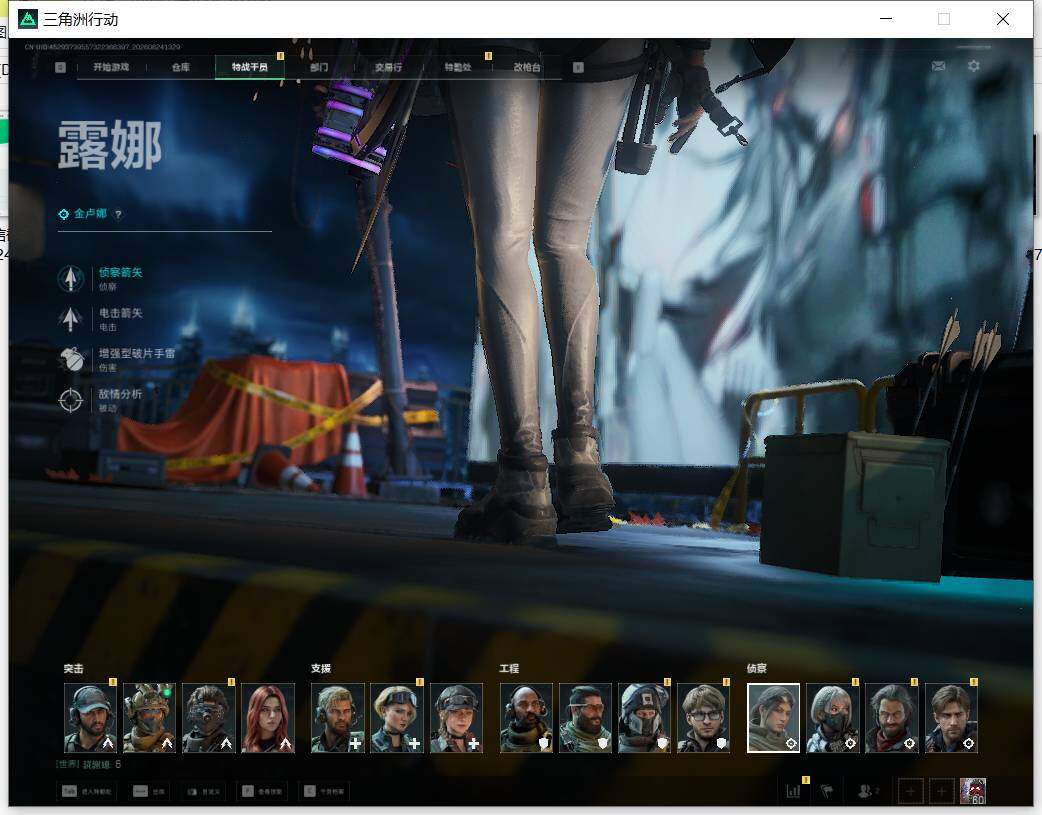
Task: Click the first empty squad slot plus
Action: 910,791
